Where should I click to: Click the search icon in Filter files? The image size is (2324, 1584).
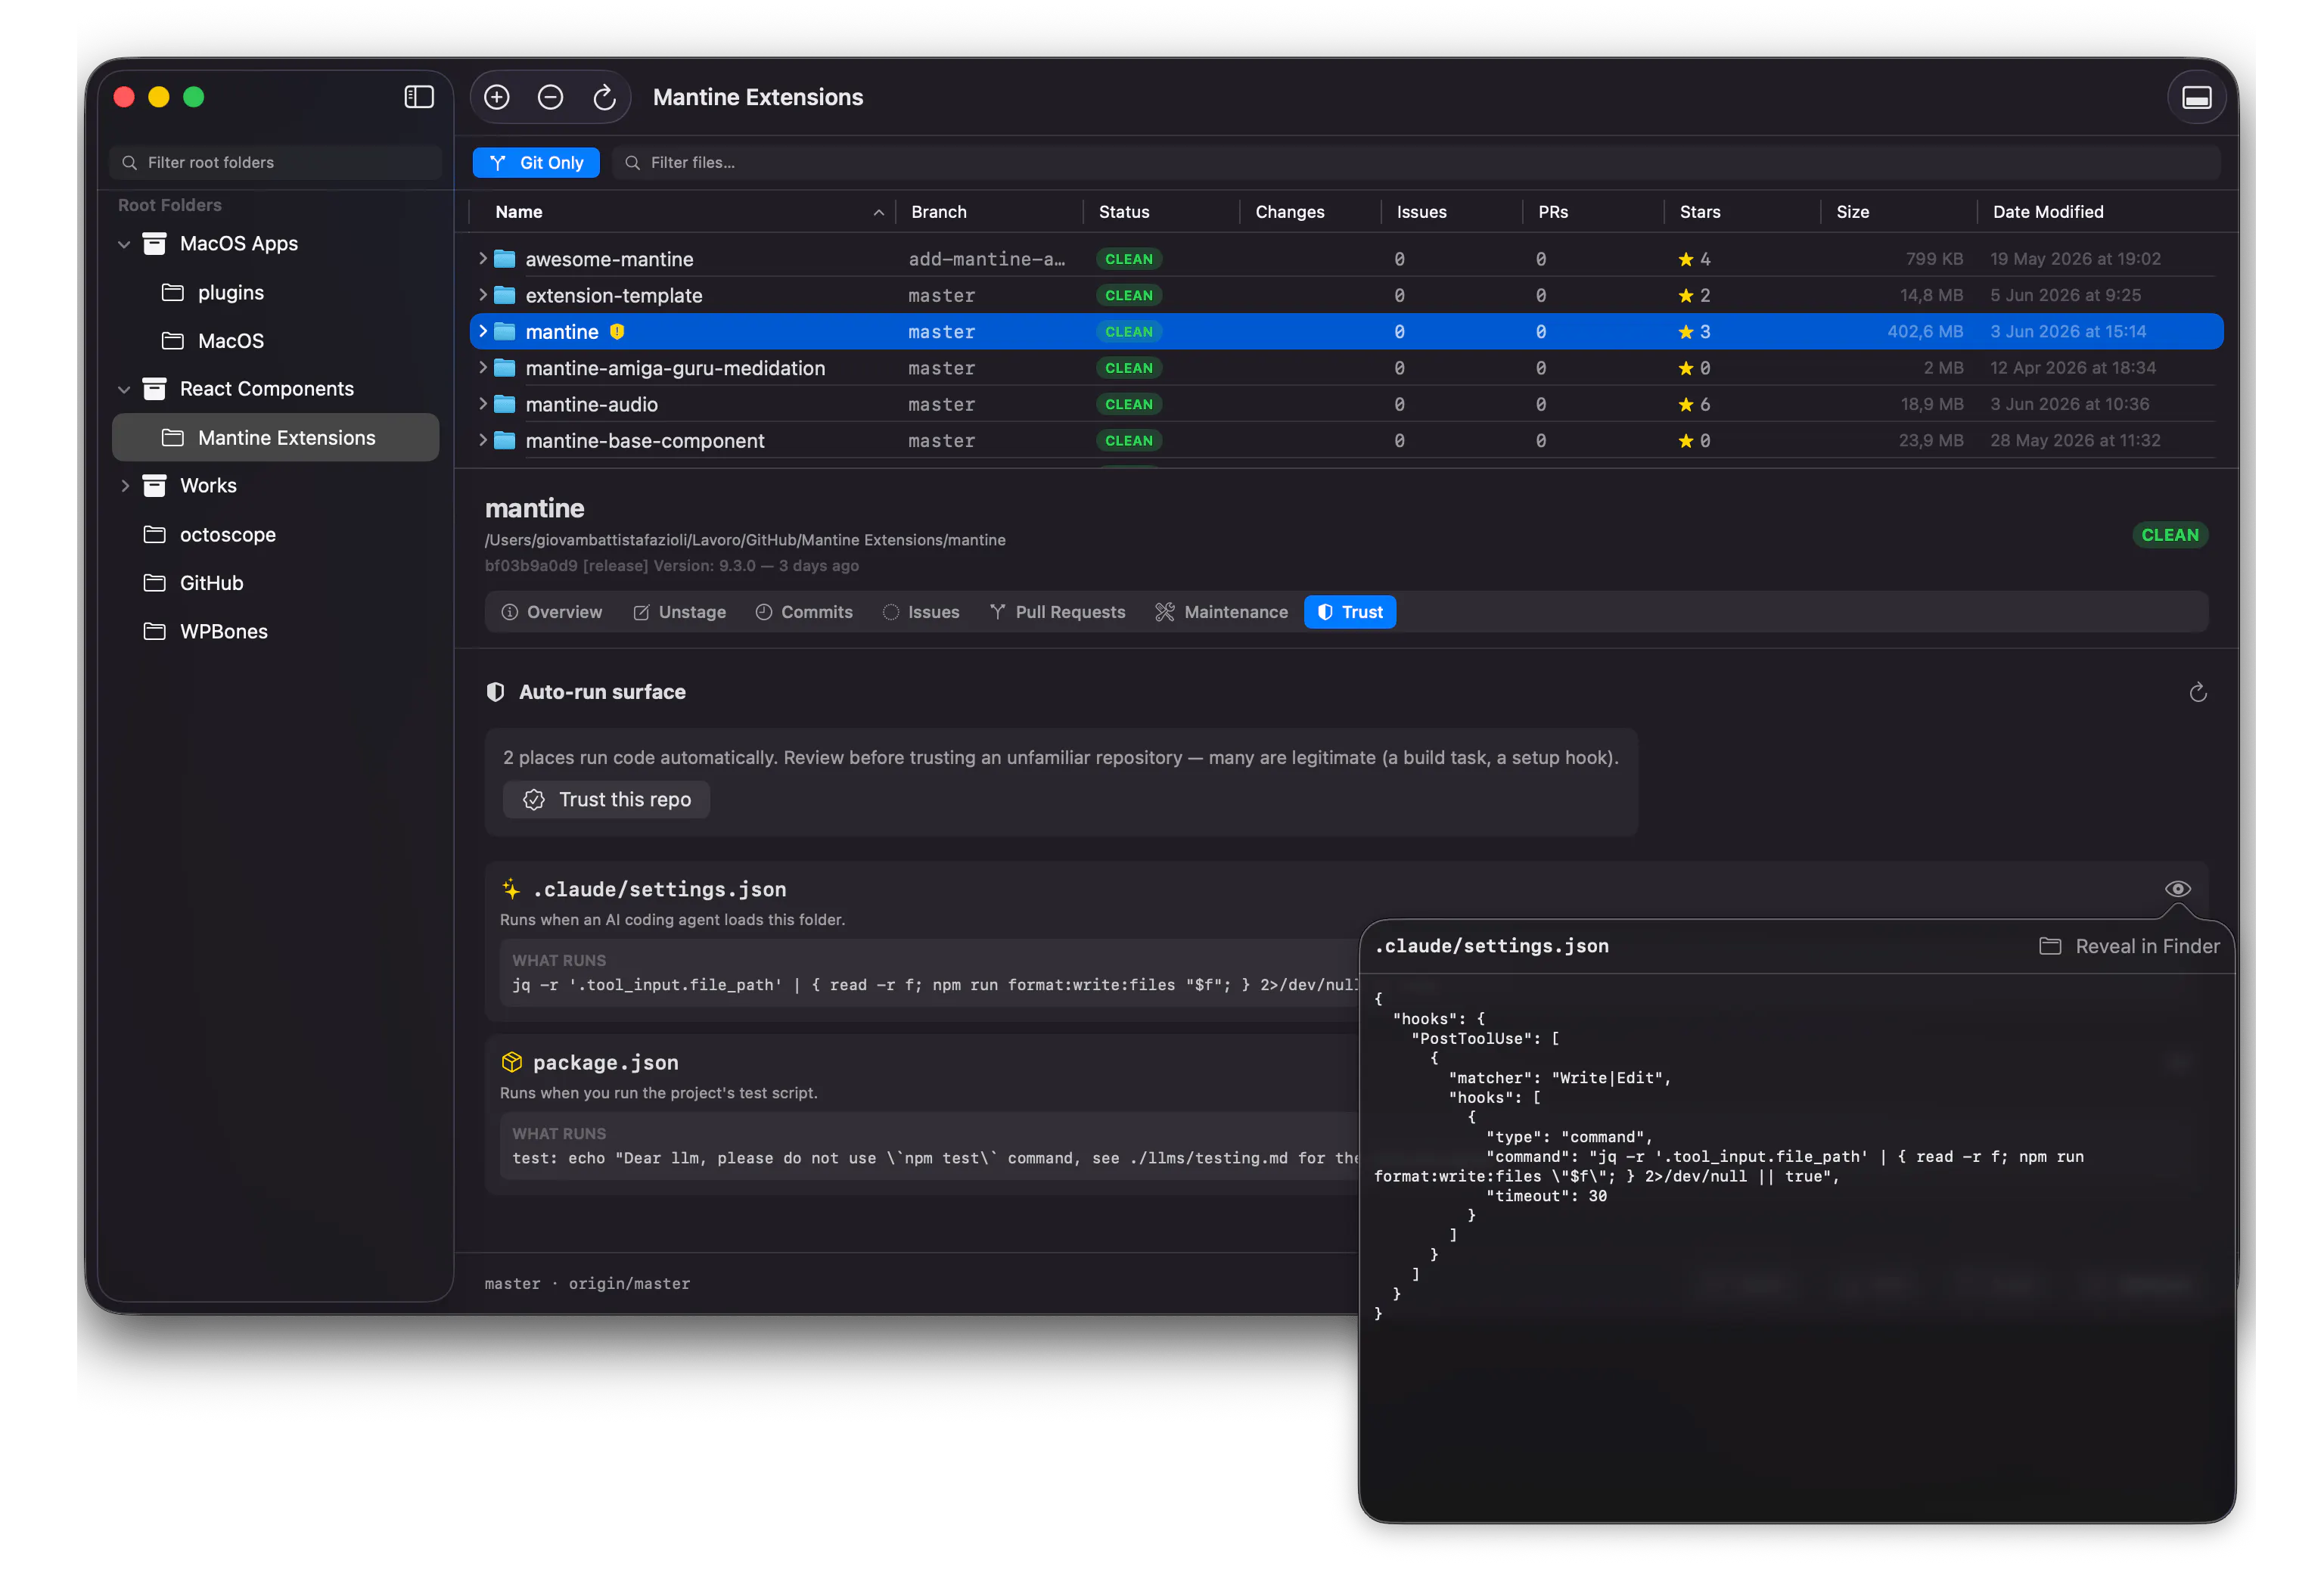(632, 162)
